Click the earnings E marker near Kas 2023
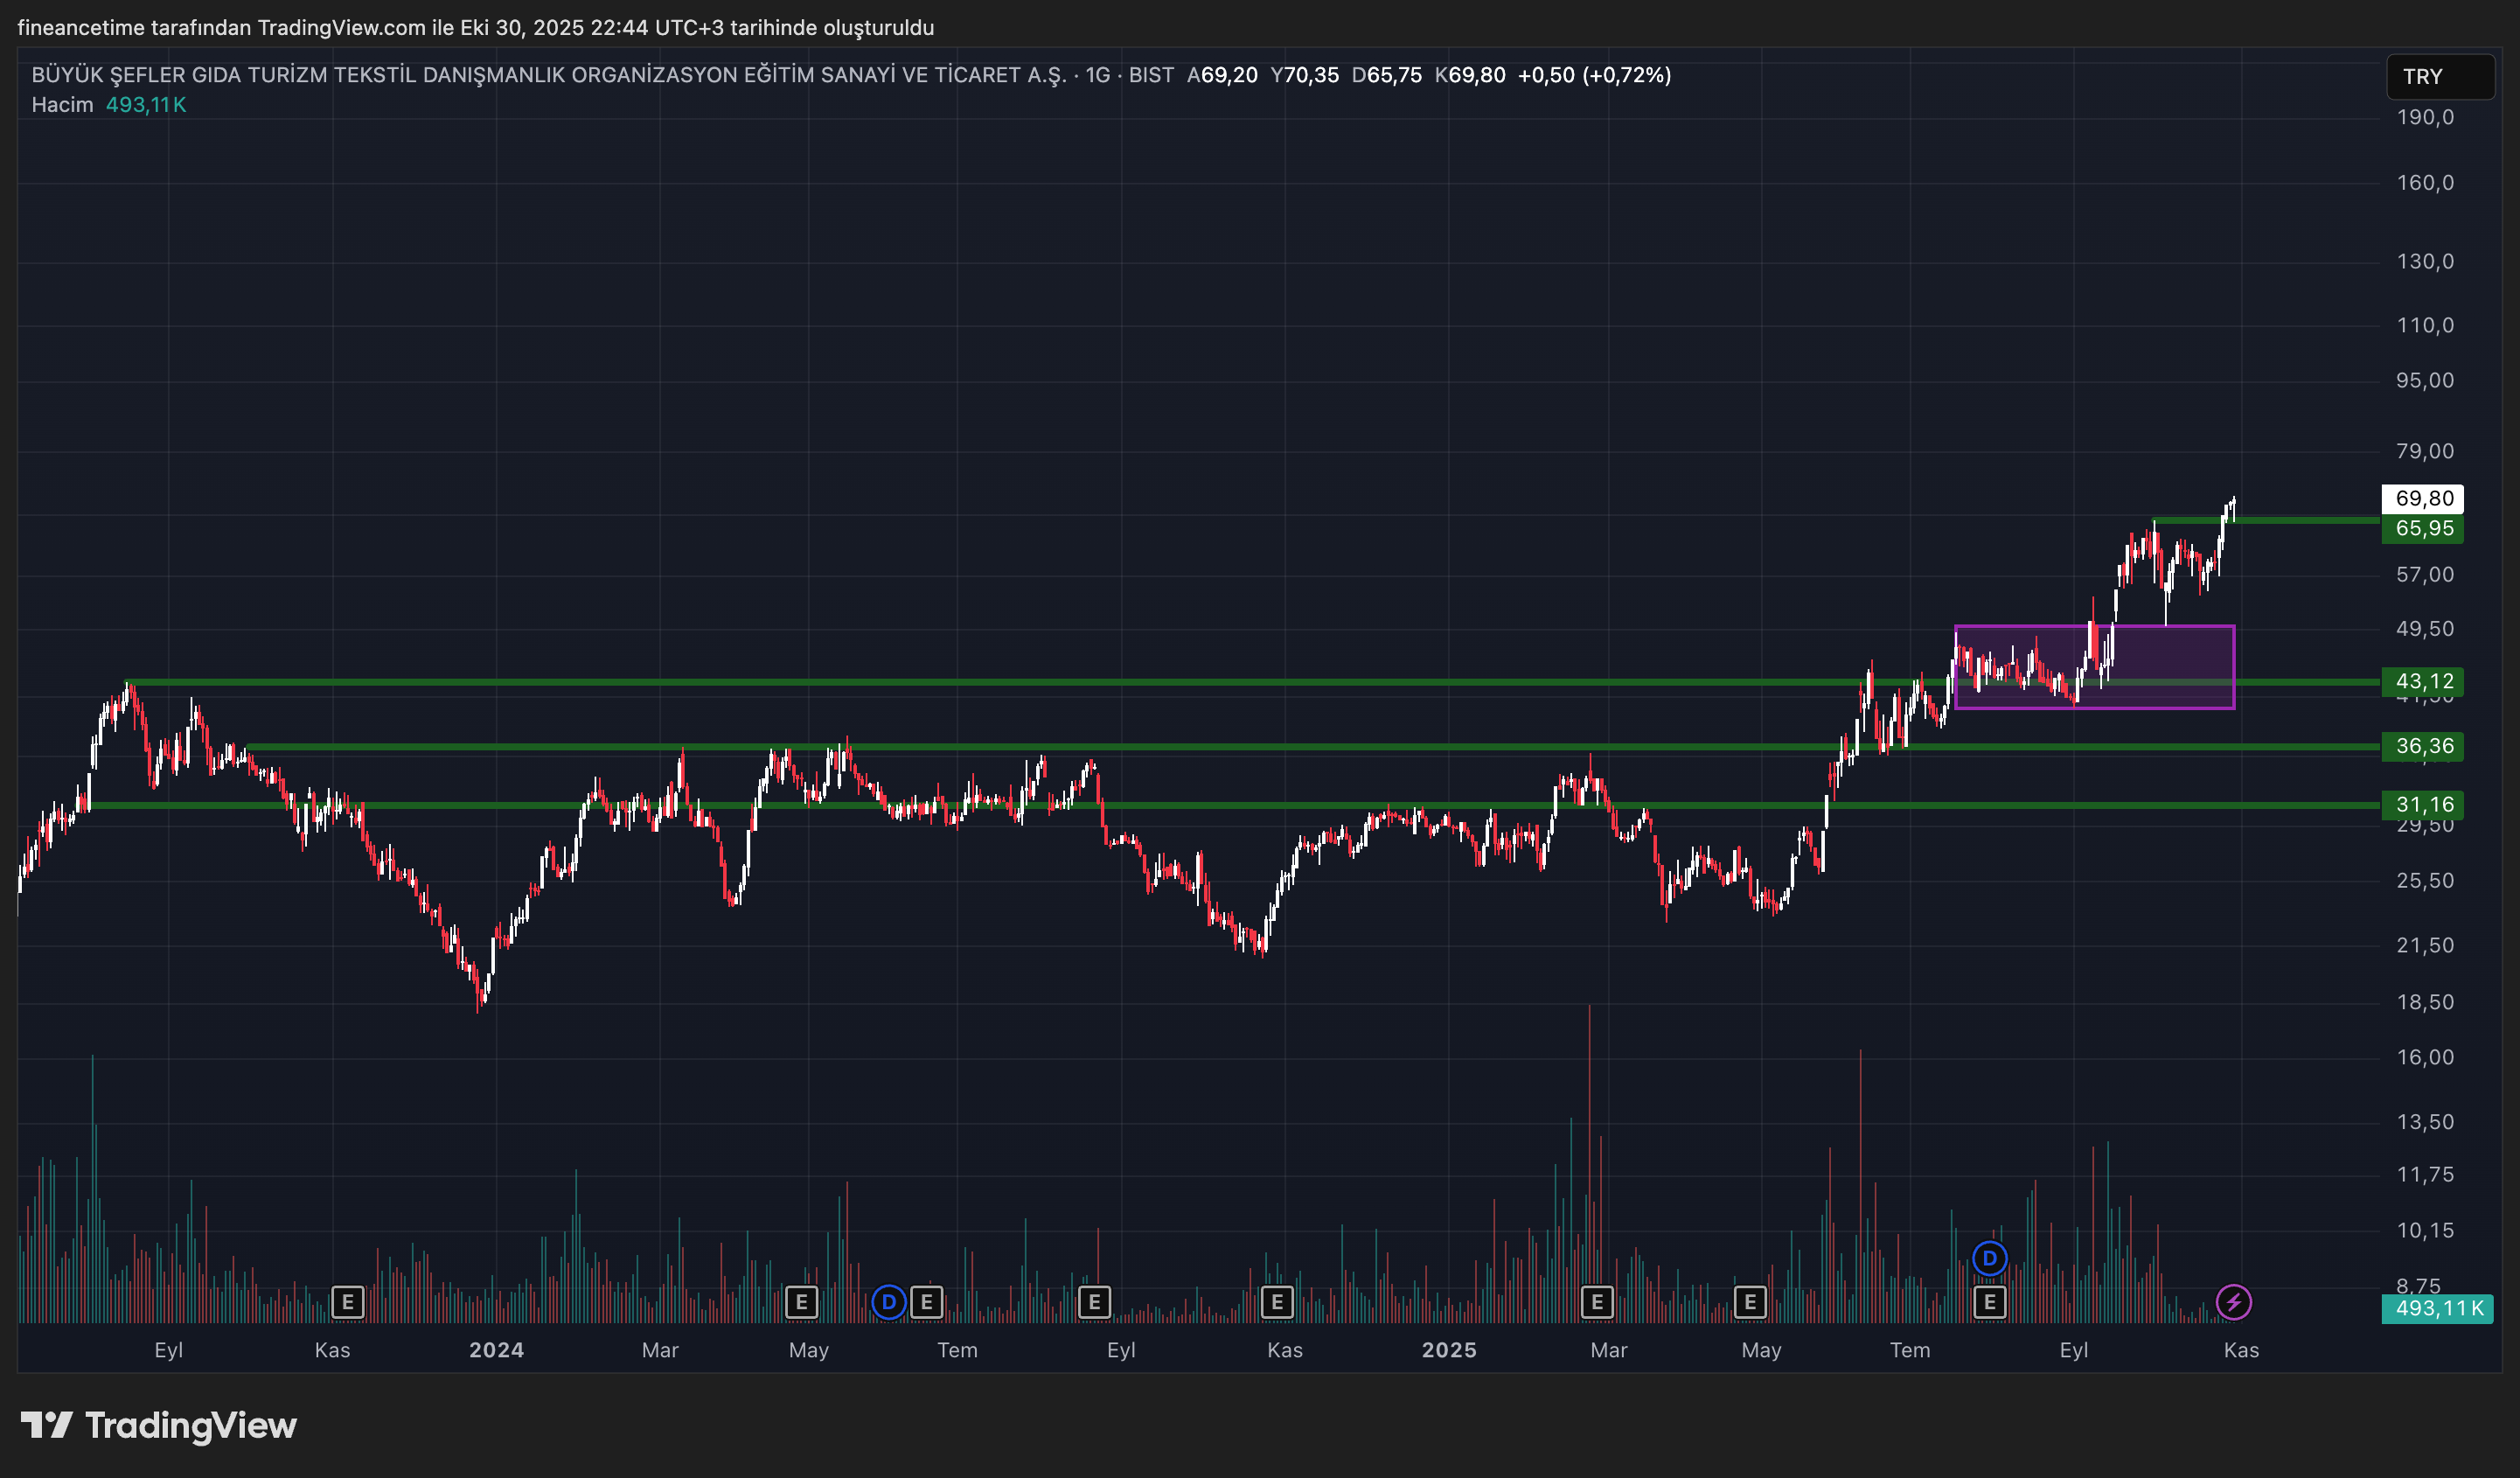The width and height of the screenshot is (2520, 1478). click(x=347, y=1302)
